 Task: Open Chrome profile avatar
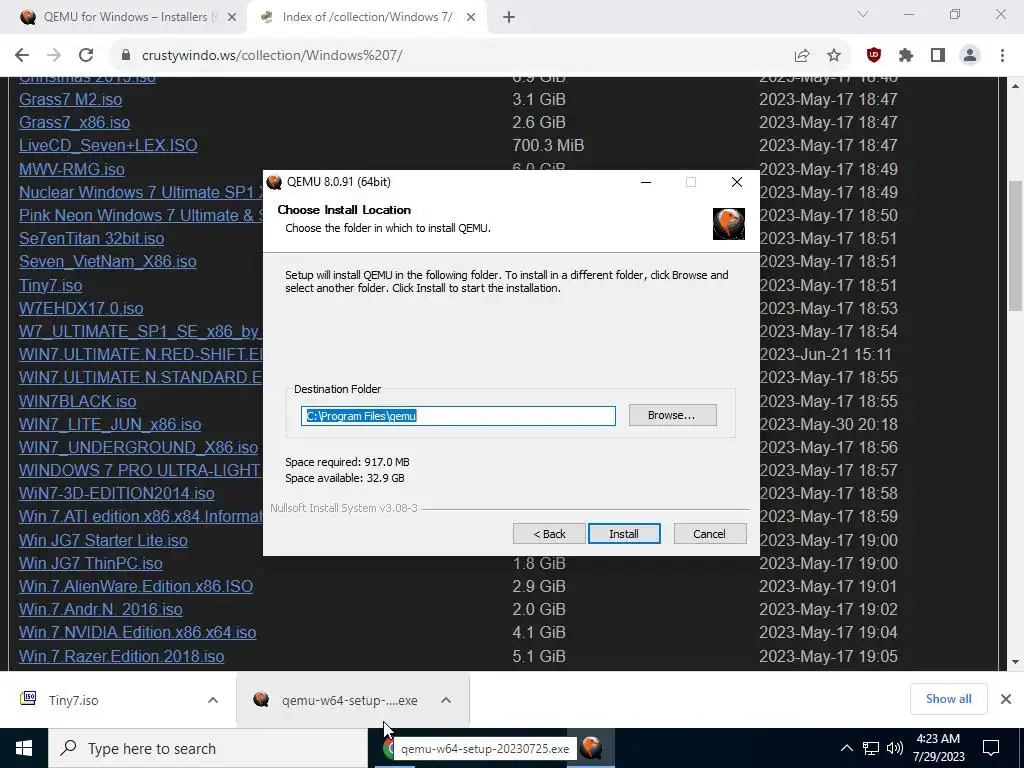970,56
